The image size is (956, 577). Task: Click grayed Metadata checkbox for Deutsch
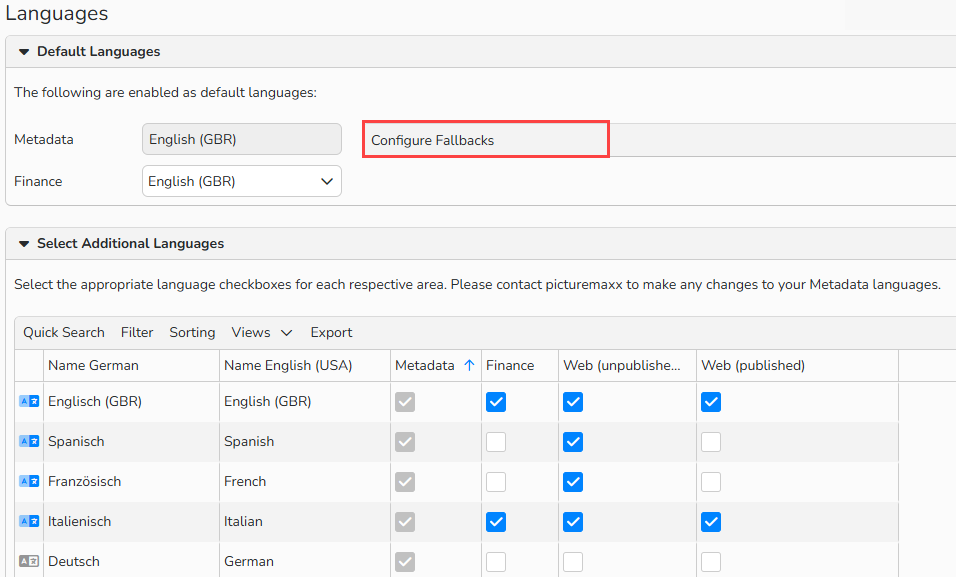[x=405, y=562]
